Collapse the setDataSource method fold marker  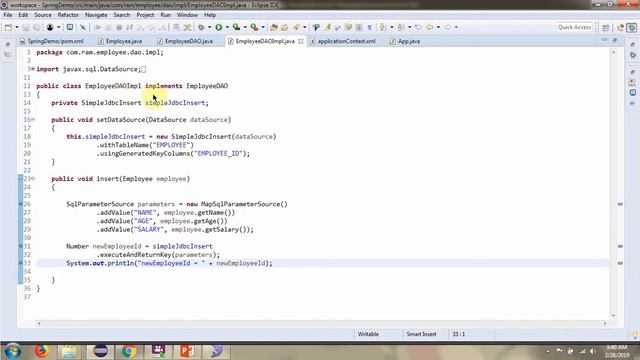point(33,120)
